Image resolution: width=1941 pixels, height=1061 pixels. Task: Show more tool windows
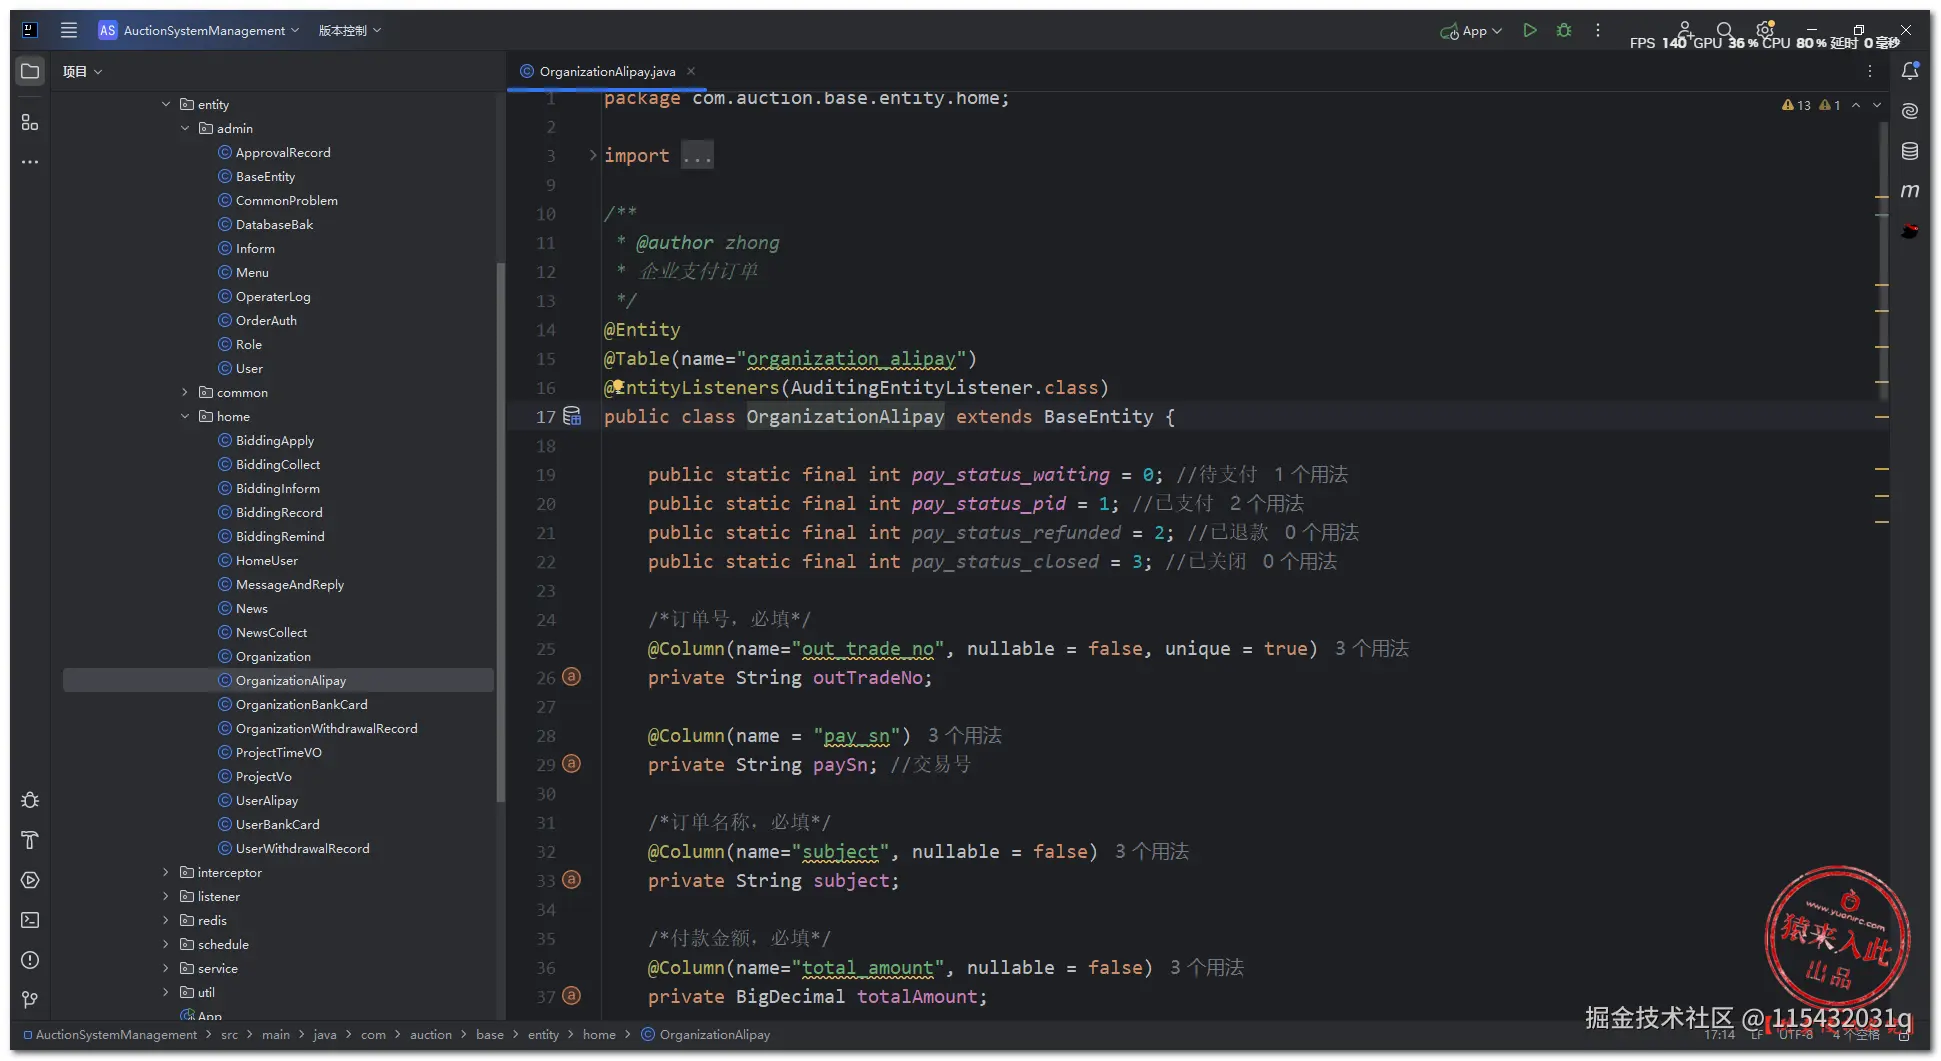coord(30,161)
